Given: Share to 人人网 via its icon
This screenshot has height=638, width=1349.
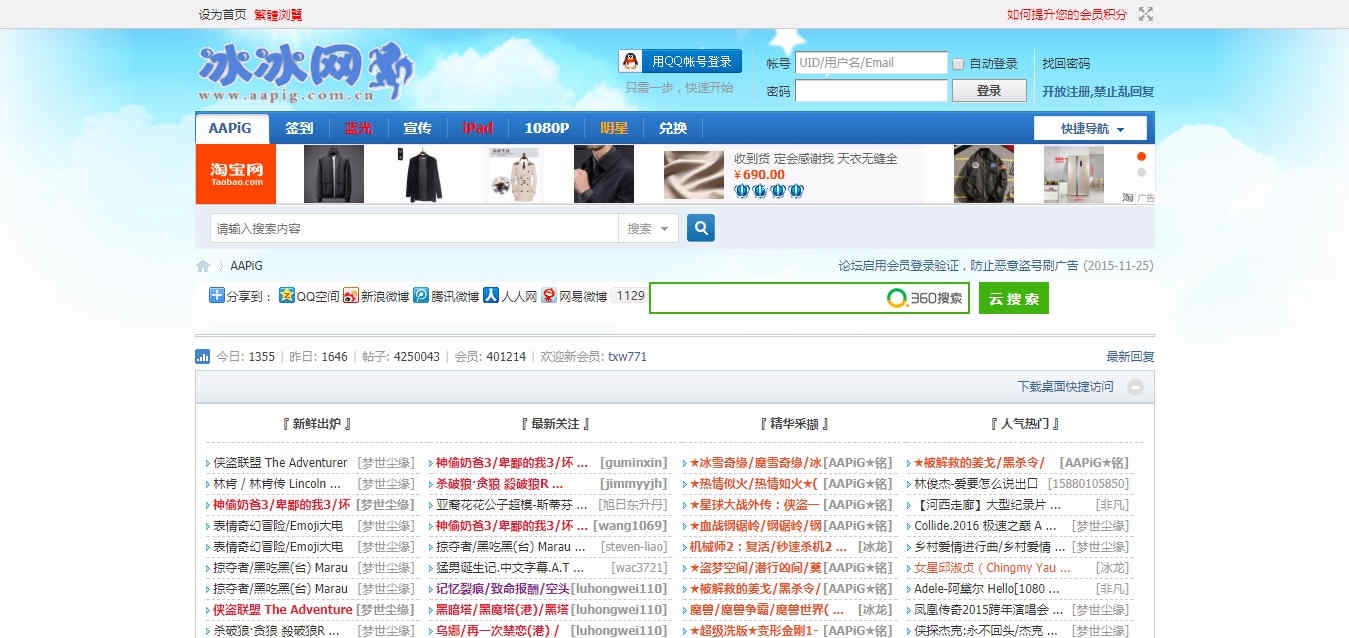Looking at the screenshot, I should pos(491,296).
